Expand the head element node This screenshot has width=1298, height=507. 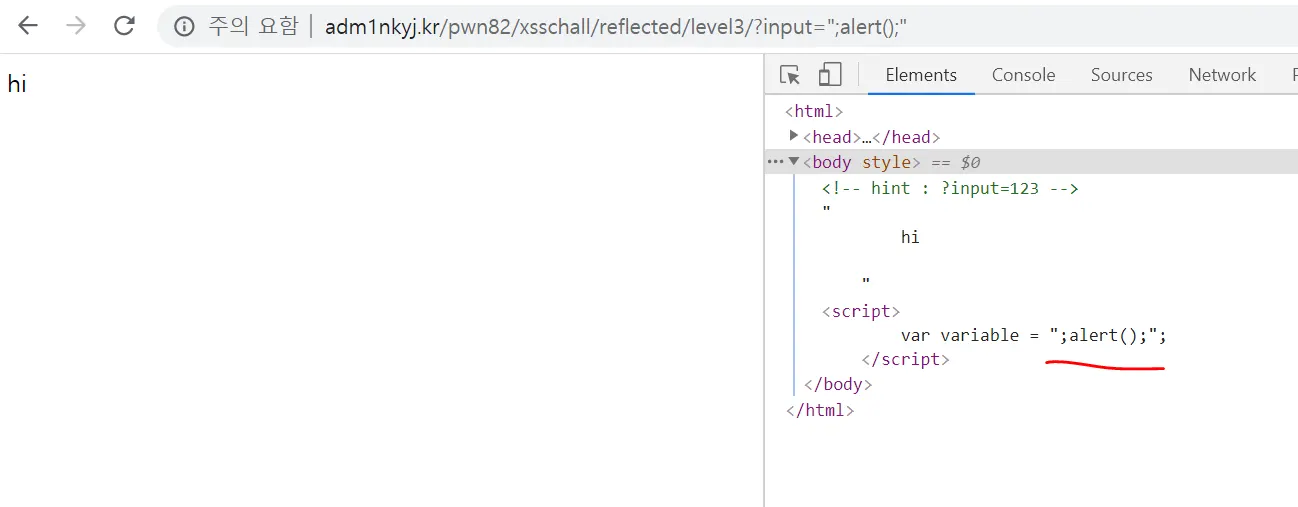coord(794,136)
